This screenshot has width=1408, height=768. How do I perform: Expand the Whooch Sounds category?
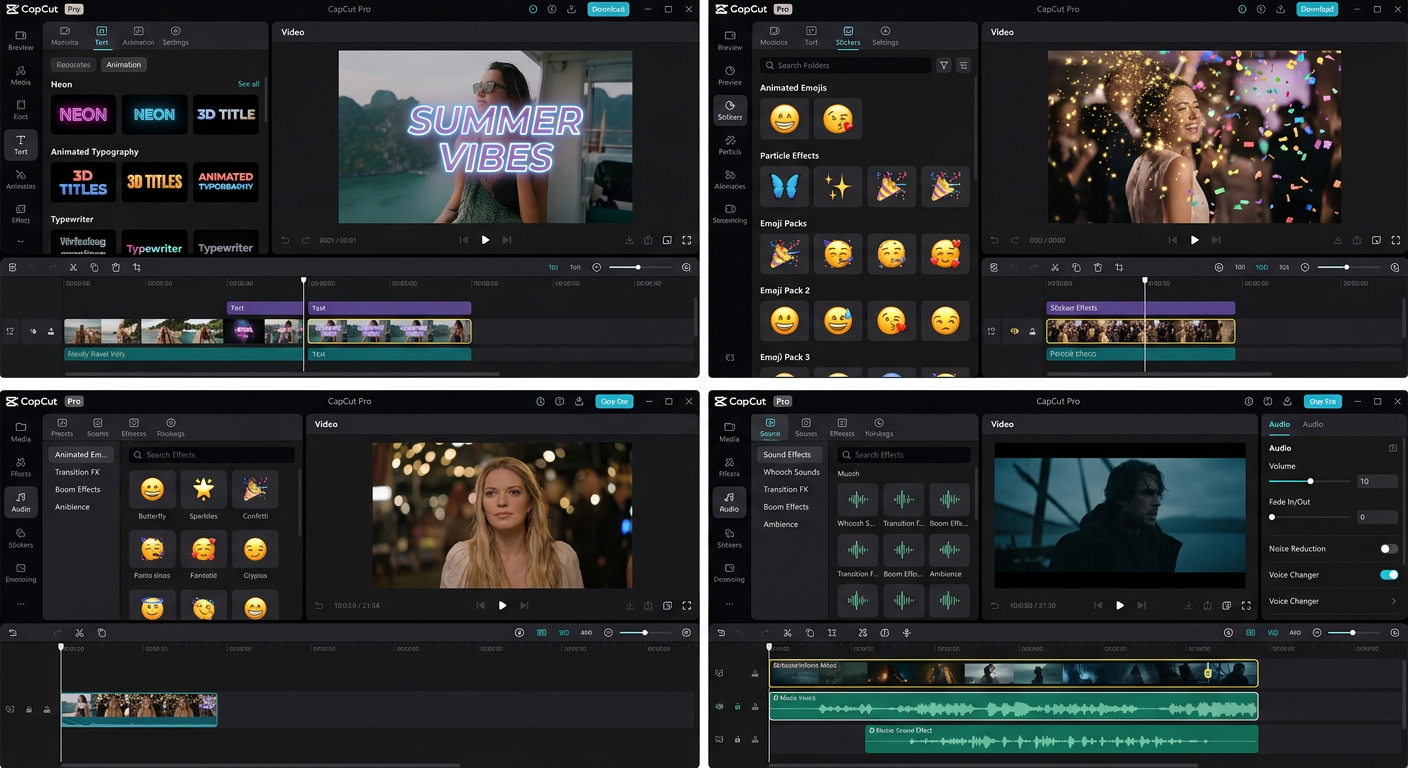791,472
